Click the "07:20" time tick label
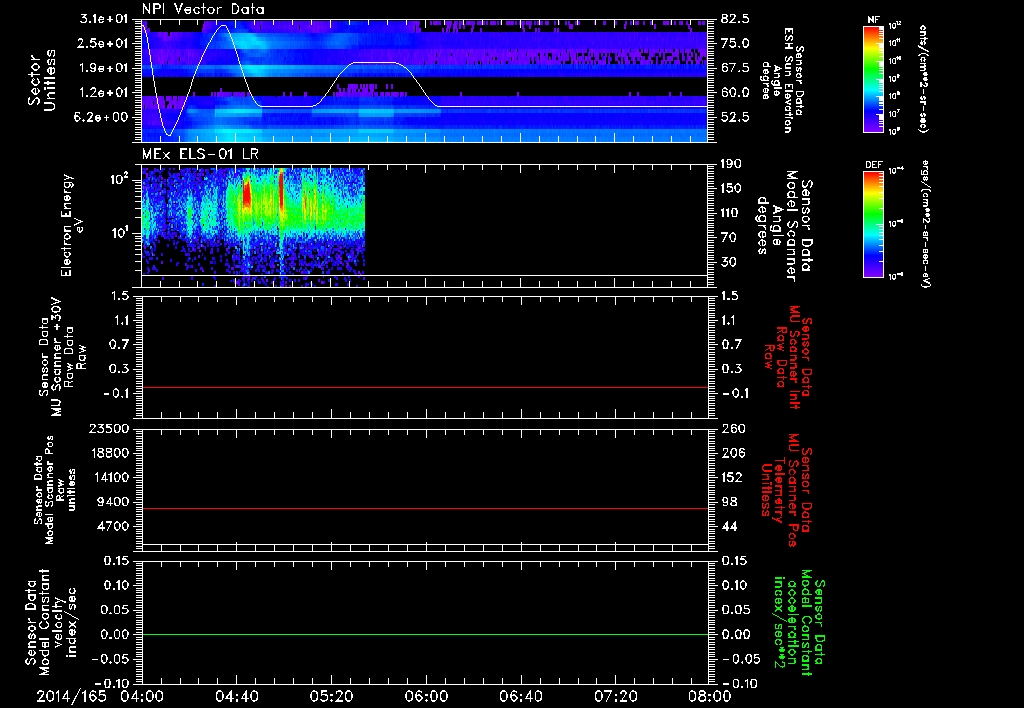Screen dimensions: 1024x708 615,696
